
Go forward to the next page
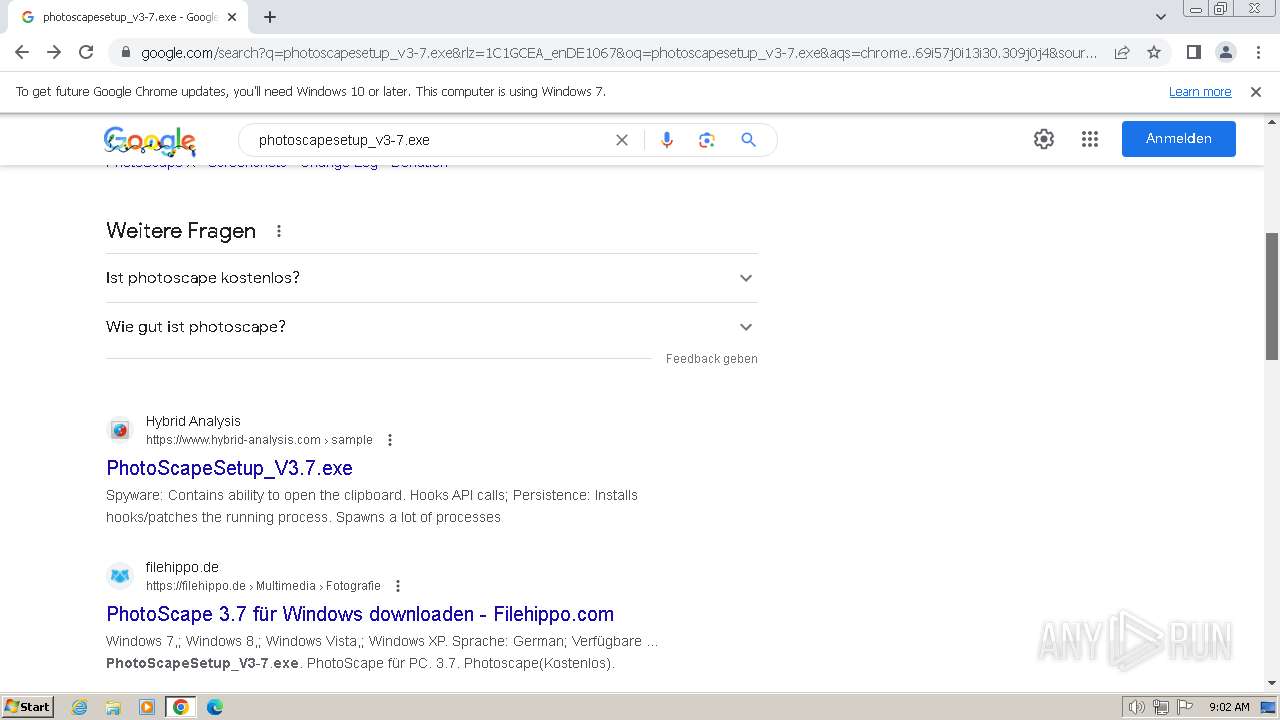[54, 52]
